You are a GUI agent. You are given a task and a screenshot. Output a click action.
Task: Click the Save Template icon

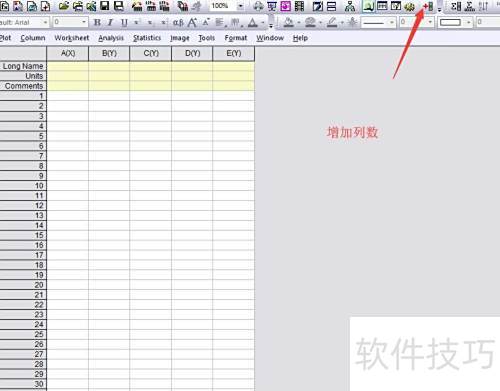tap(118, 6)
